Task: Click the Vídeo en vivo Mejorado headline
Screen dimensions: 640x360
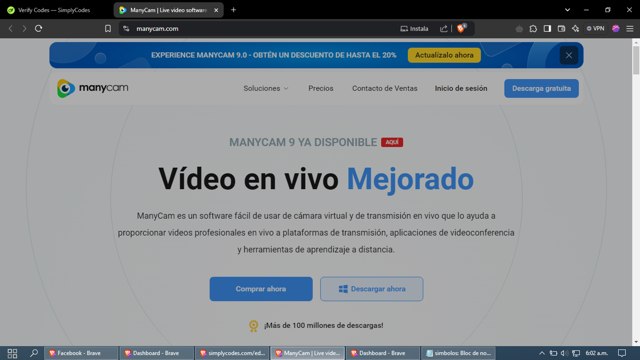Action: [x=316, y=179]
